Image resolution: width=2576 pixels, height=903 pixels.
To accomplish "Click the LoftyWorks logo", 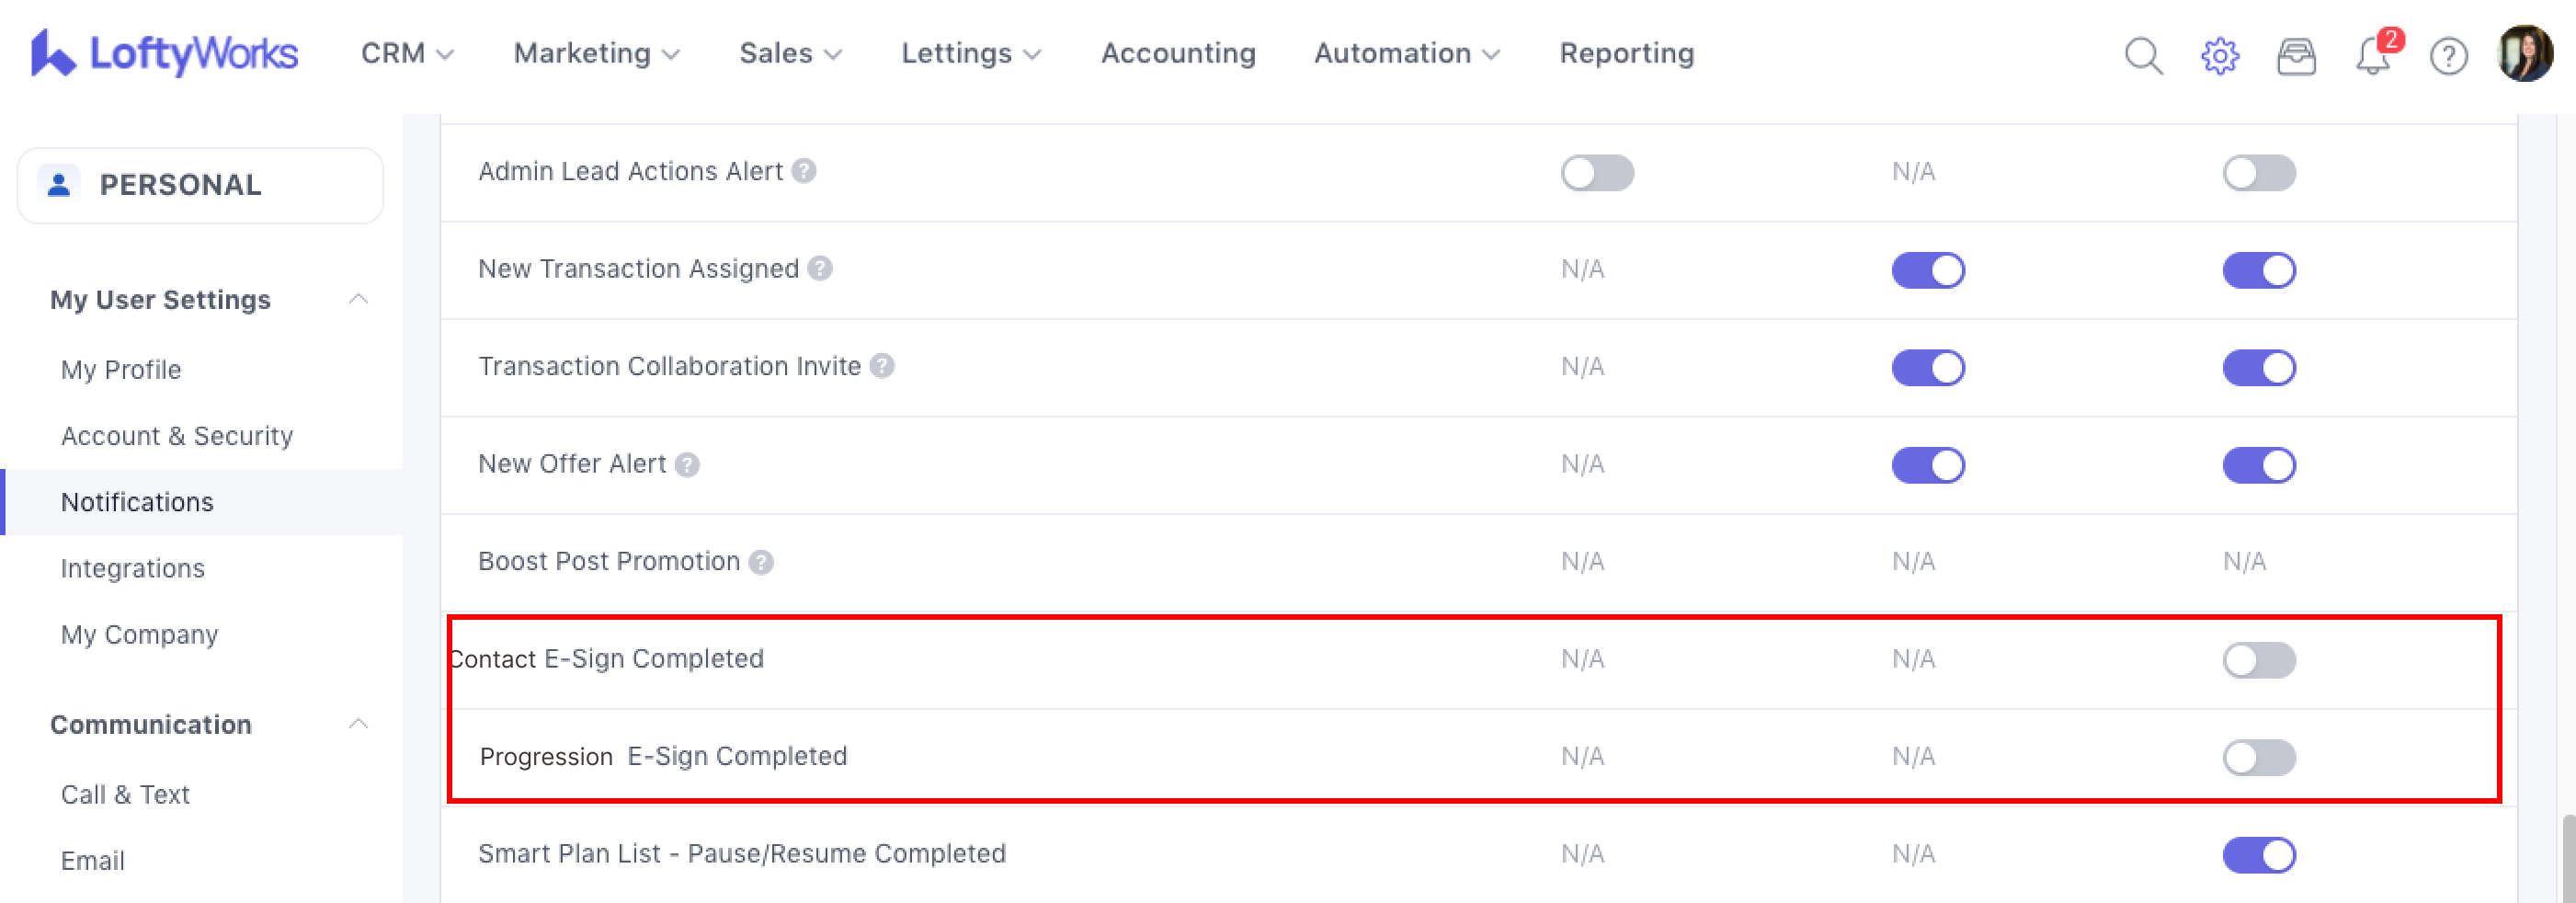I will click(x=165, y=53).
